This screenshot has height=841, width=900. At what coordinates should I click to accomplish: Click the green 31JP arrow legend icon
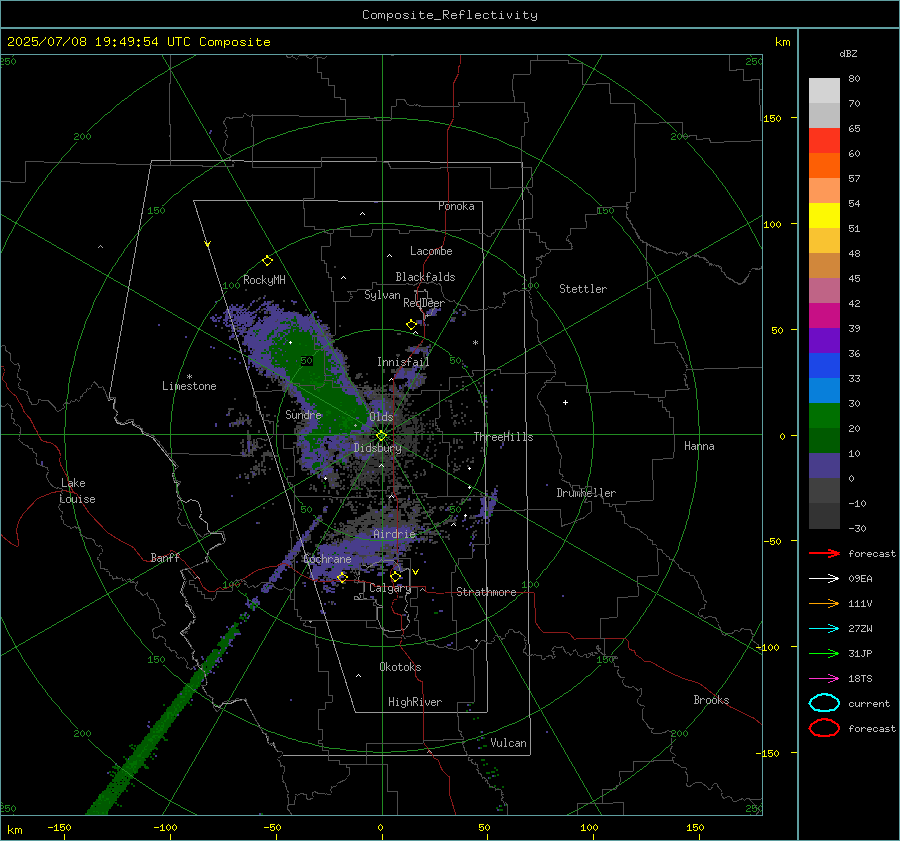coord(824,653)
